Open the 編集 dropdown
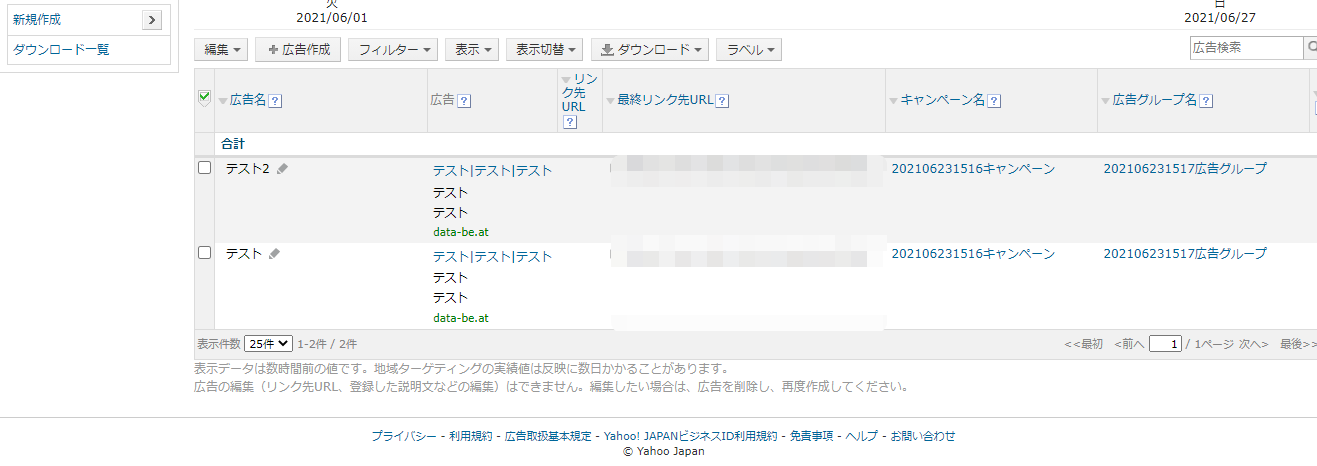 (x=222, y=49)
